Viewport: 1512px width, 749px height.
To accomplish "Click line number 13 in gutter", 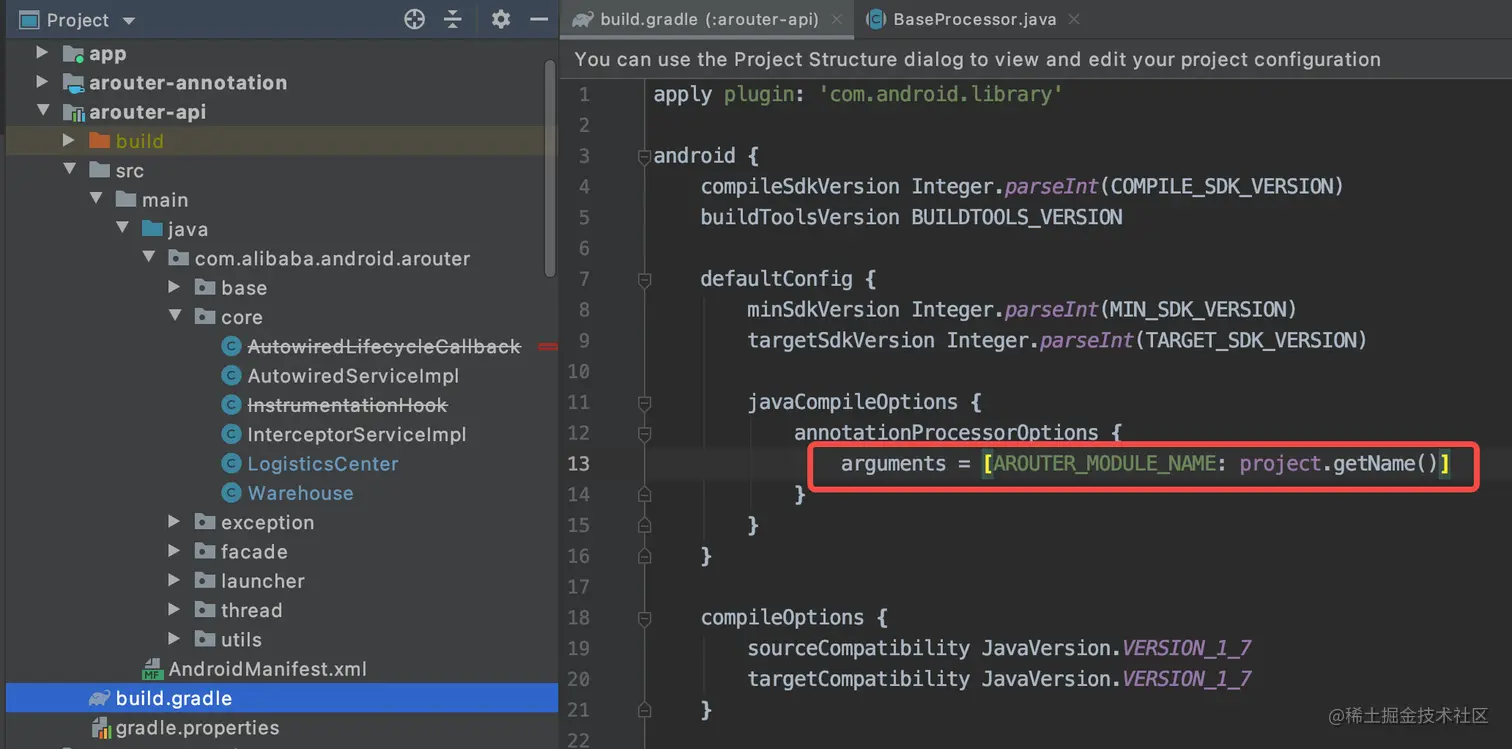I will point(578,463).
